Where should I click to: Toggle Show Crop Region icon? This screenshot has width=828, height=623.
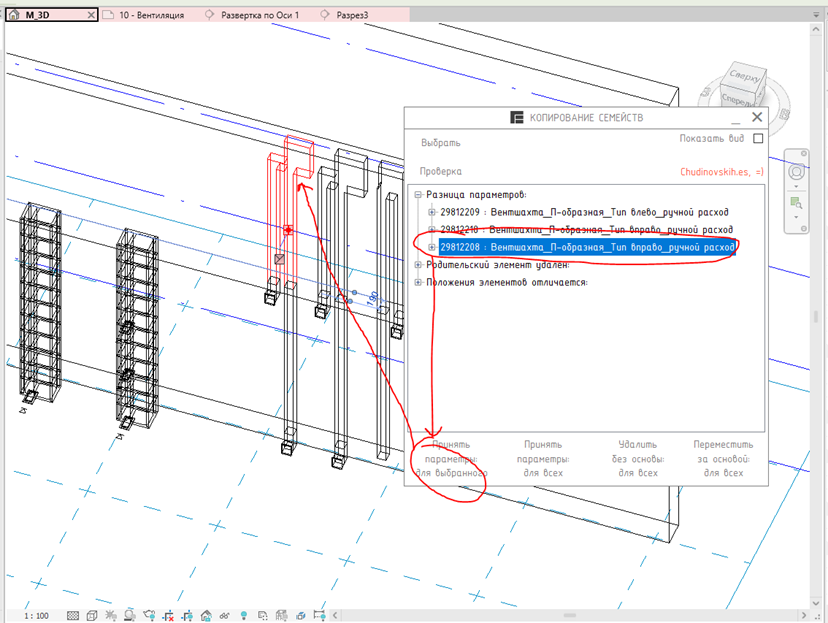tap(187, 616)
